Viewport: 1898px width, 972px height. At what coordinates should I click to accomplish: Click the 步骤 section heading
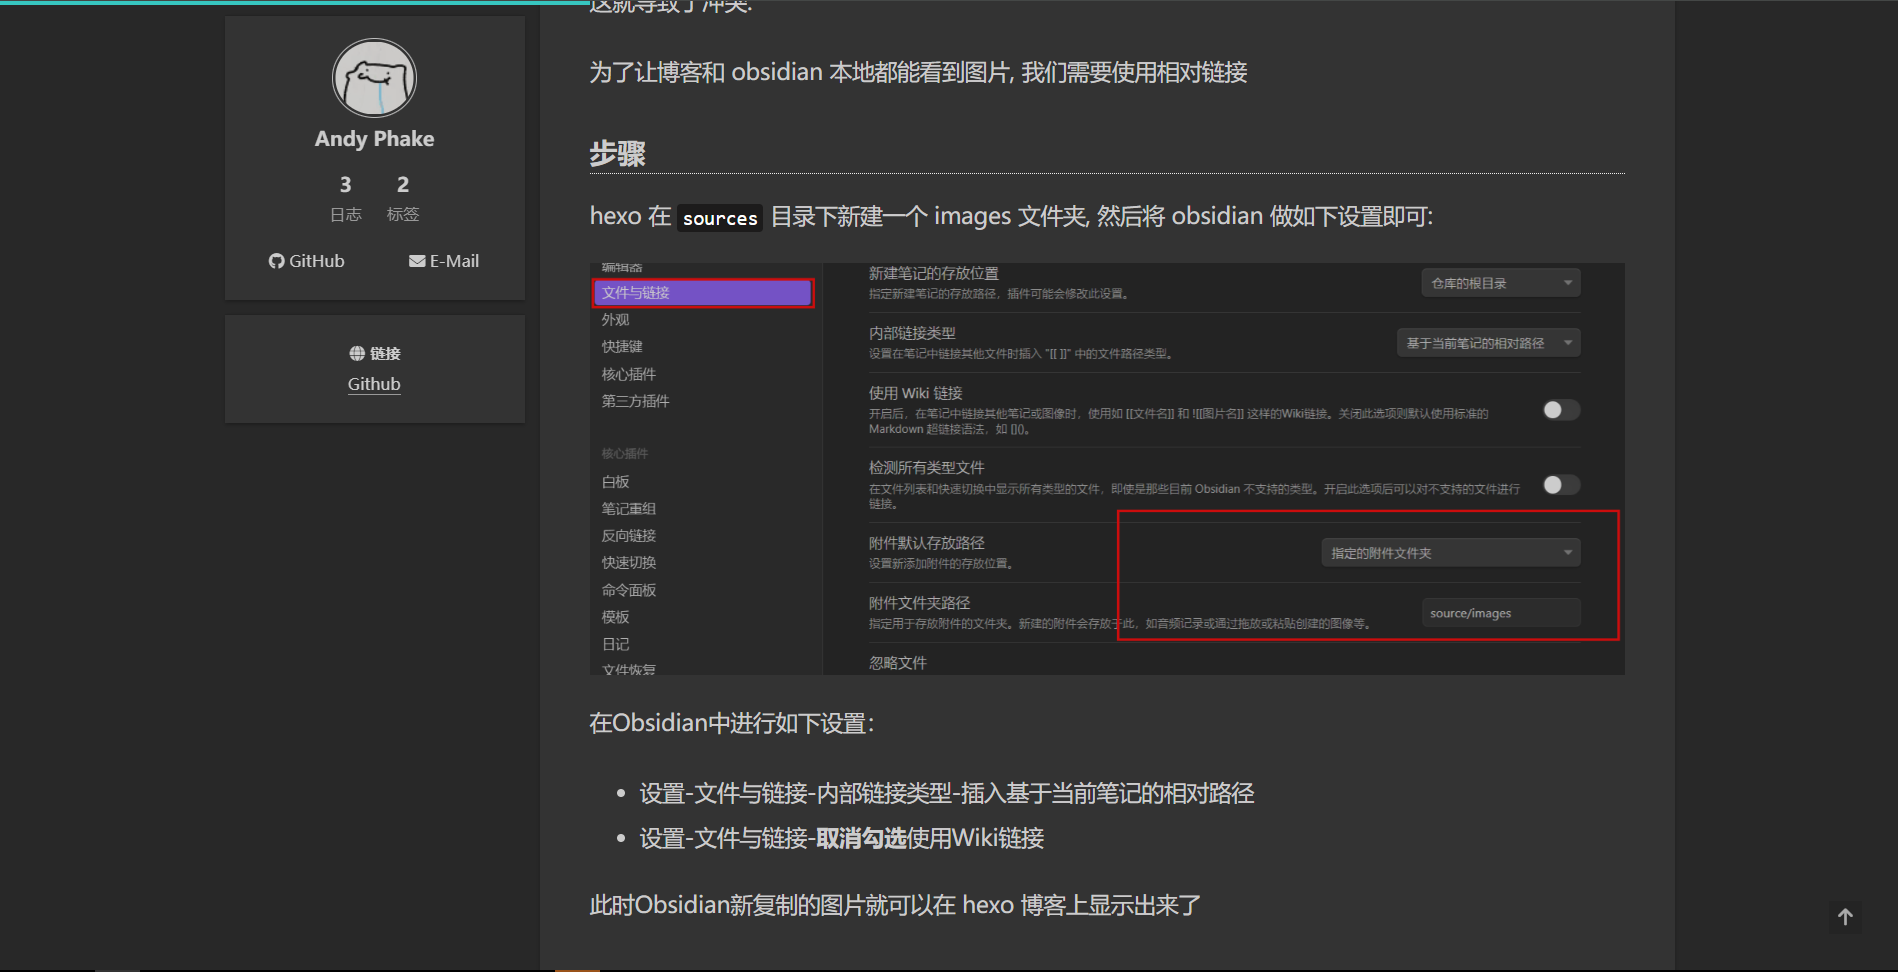[x=617, y=154]
